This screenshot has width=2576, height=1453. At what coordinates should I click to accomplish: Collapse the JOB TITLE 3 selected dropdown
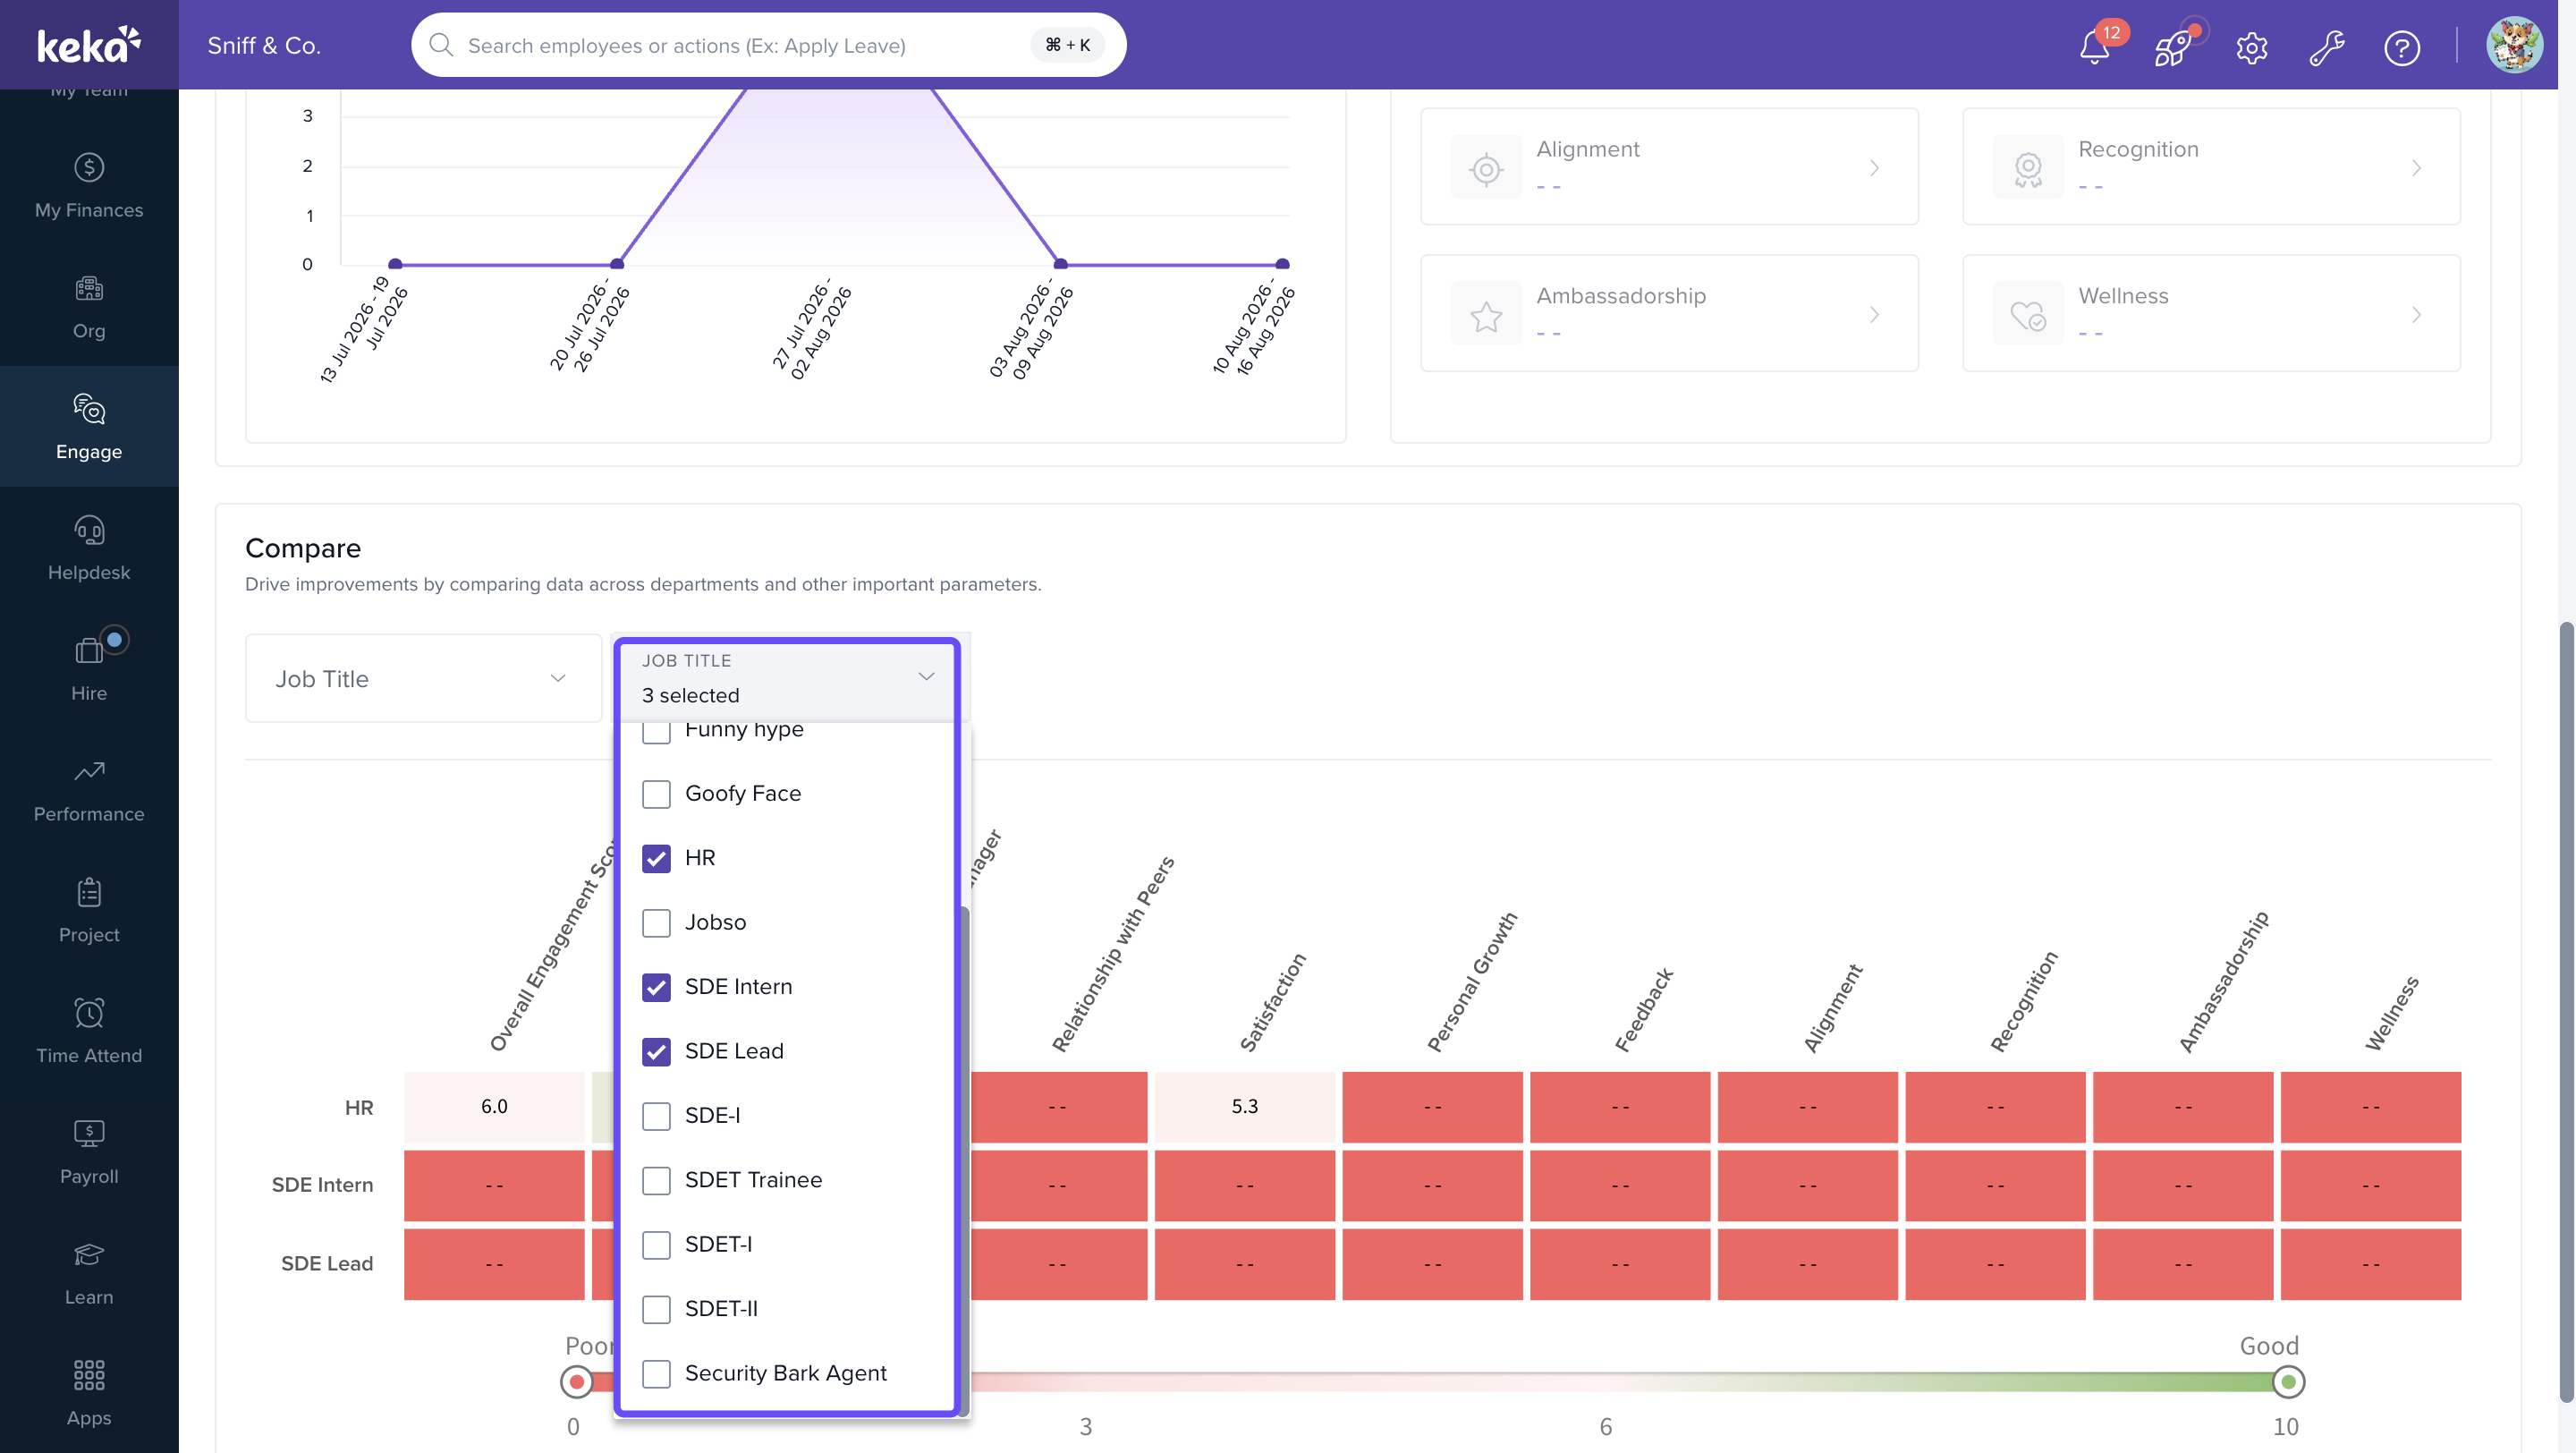(x=787, y=678)
